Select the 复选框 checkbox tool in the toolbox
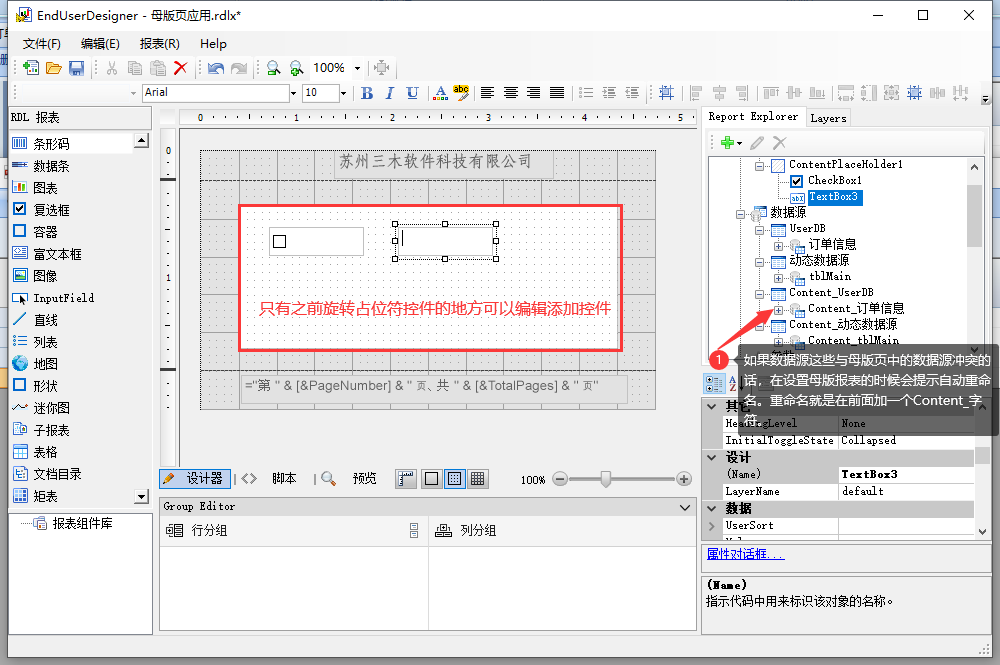 coord(51,210)
